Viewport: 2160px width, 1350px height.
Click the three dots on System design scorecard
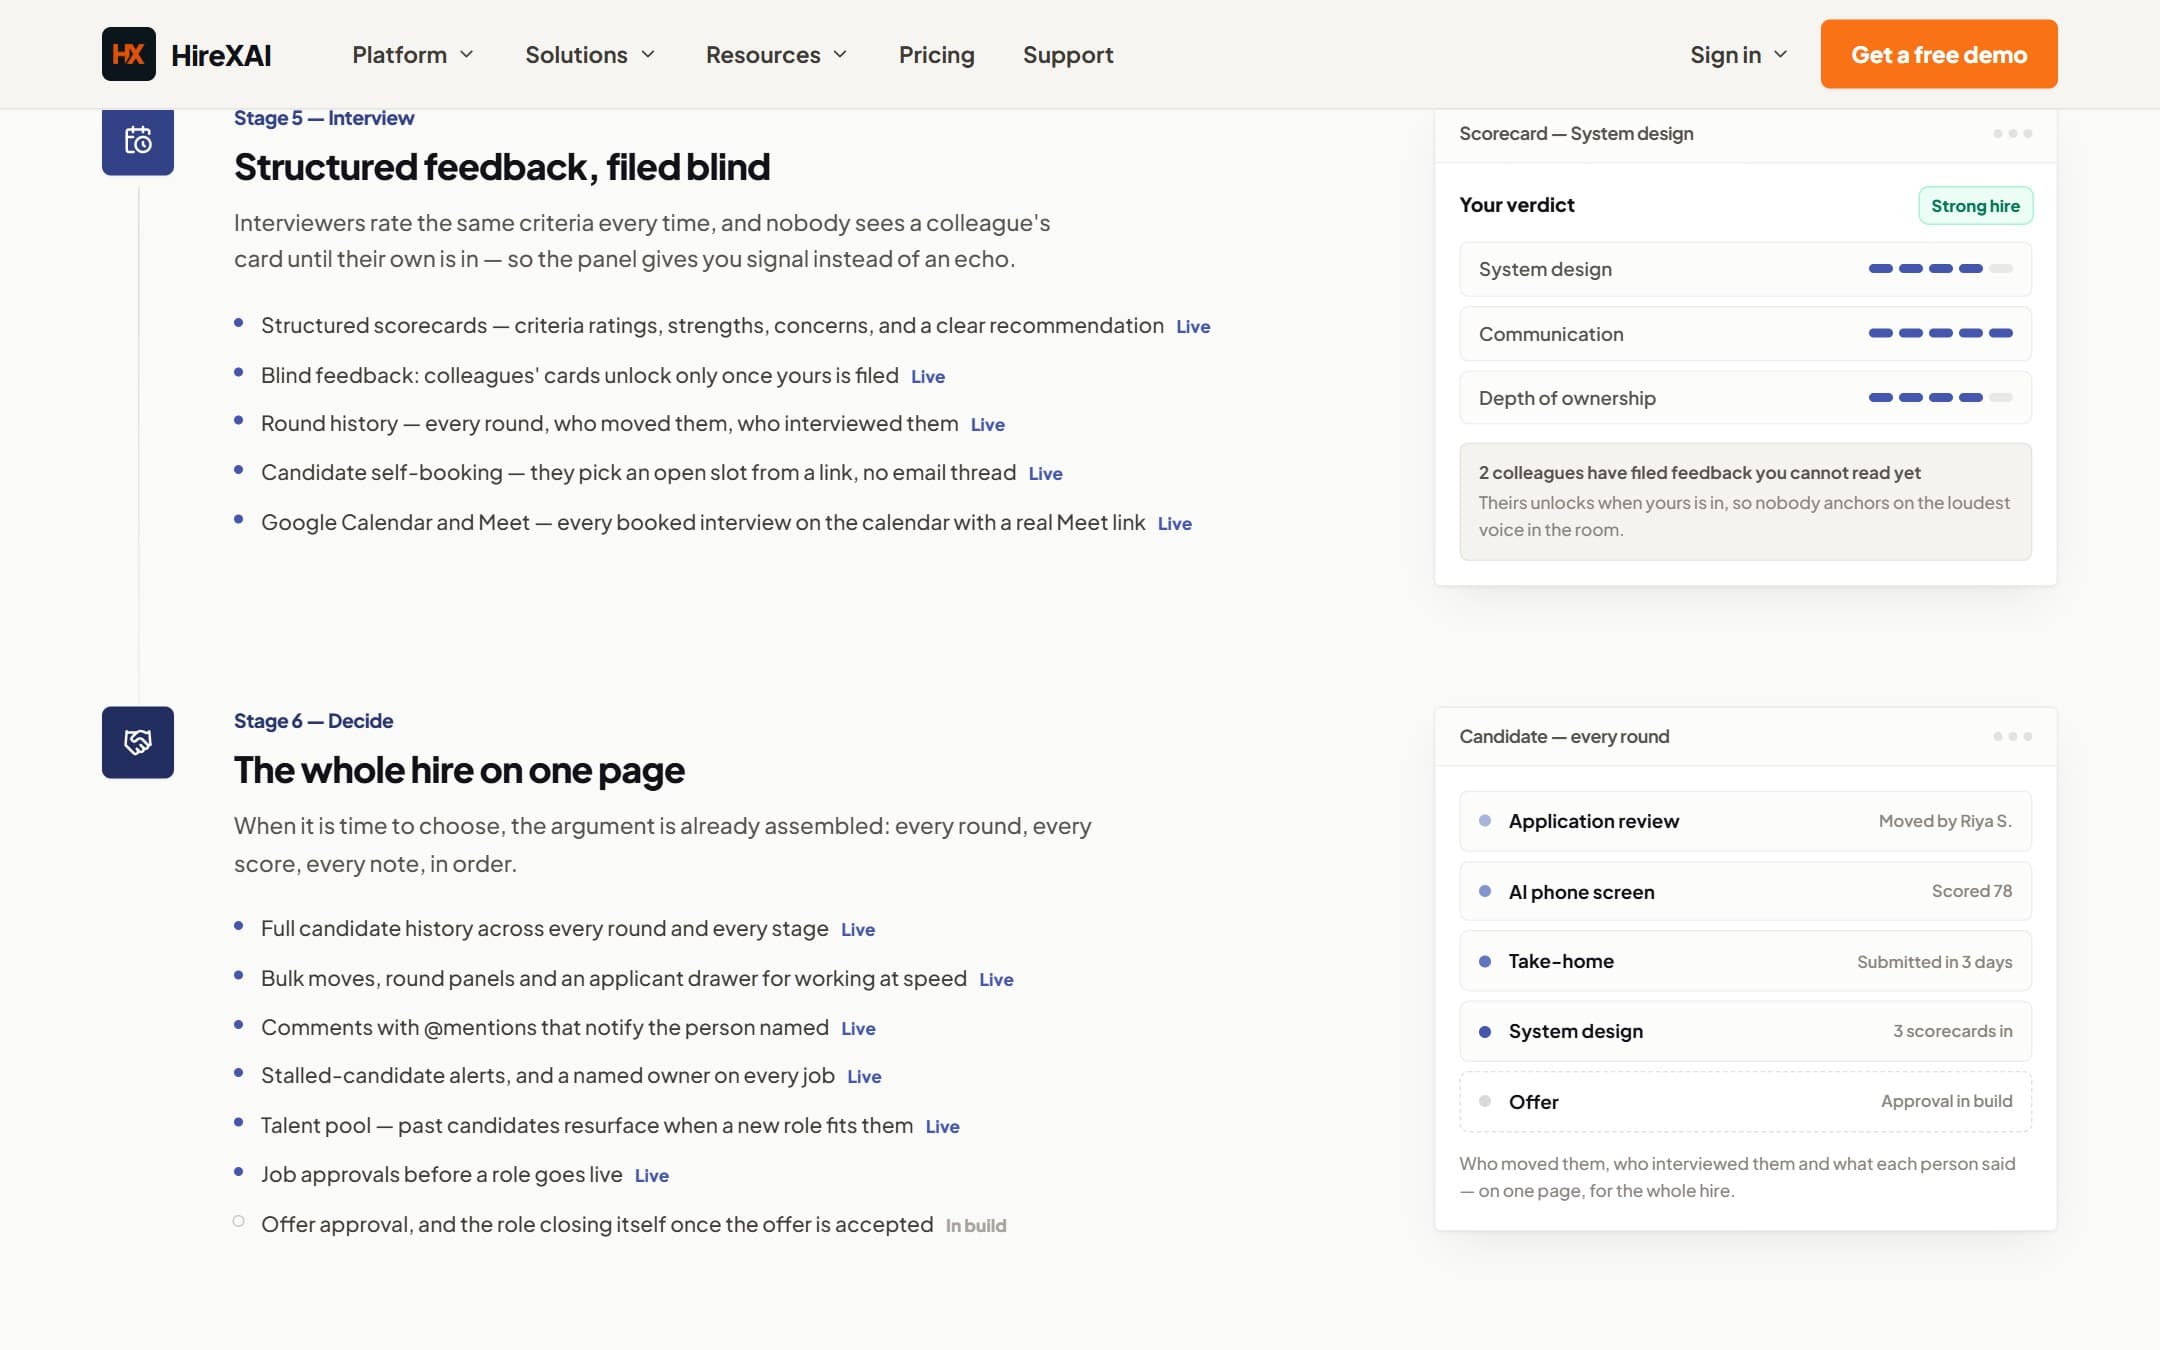click(2012, 133)
